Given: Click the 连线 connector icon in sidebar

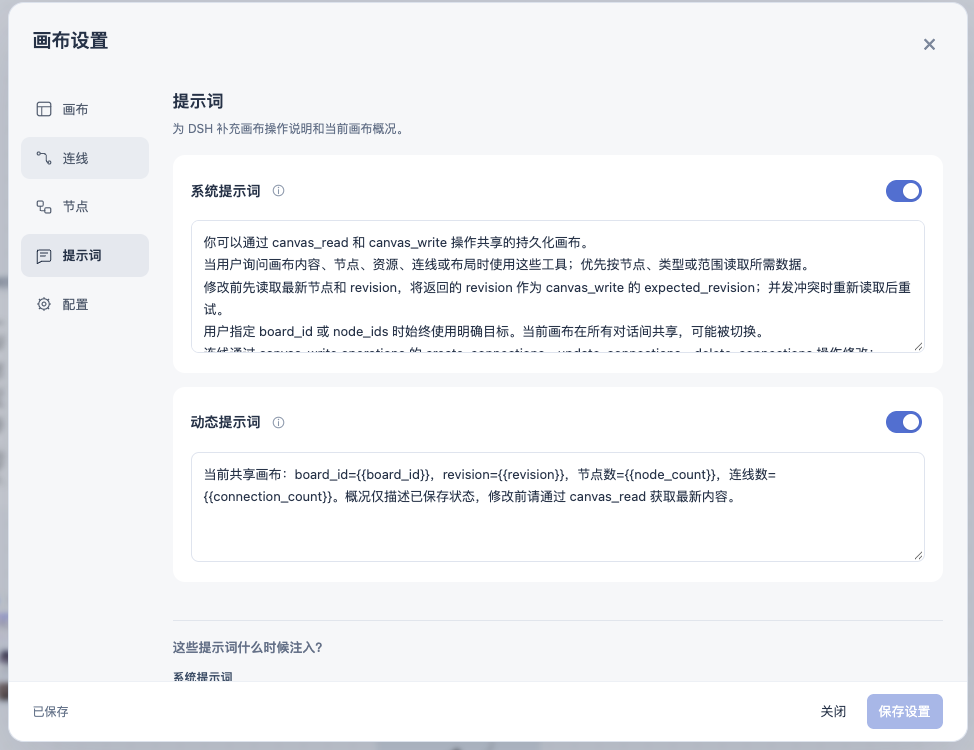Looking at the screenshot, I should pos(43,158).
